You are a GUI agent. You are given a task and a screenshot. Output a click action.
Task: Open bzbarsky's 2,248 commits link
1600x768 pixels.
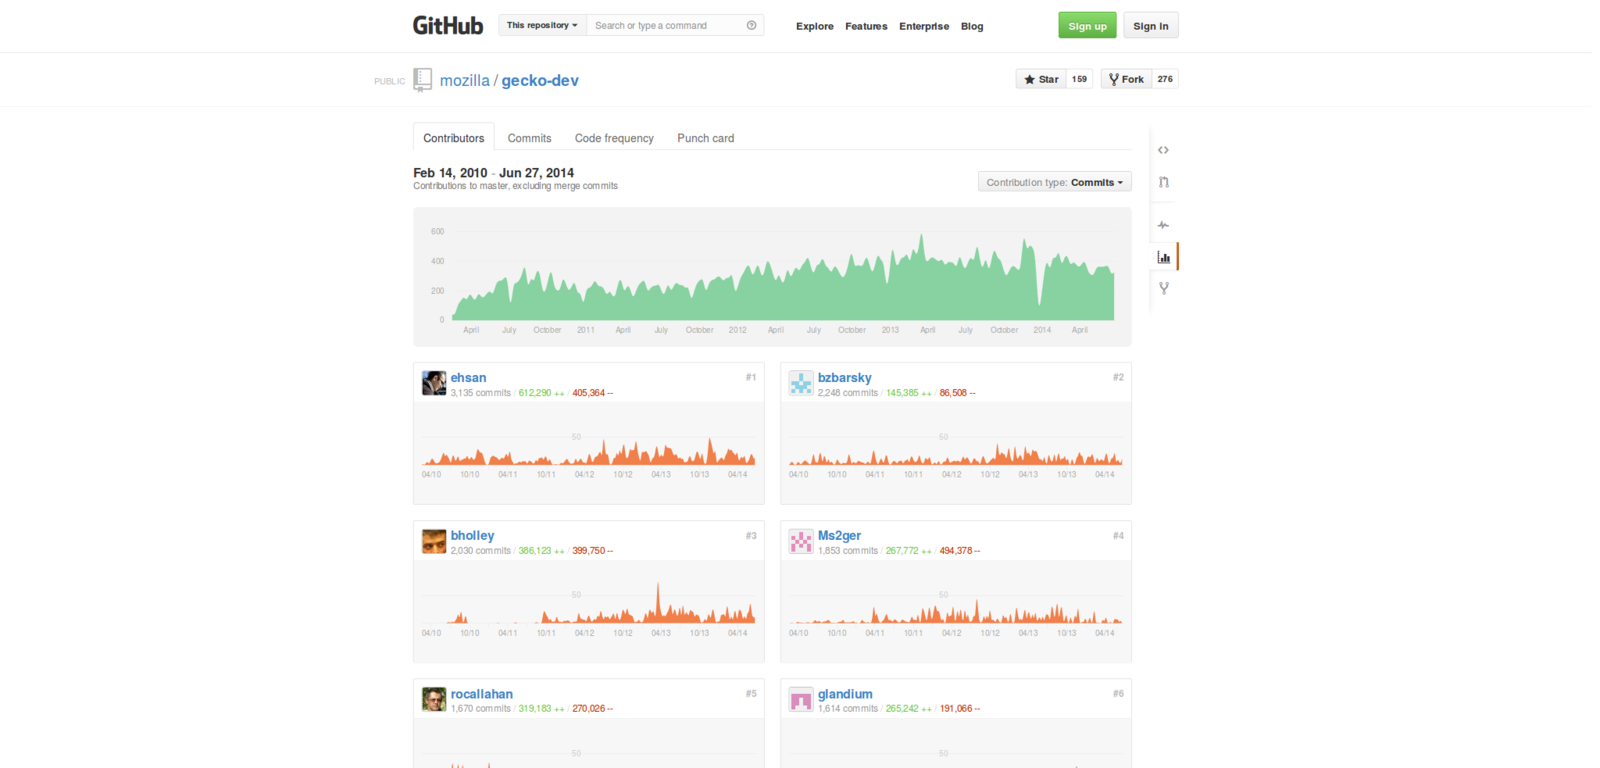click(847, 393)
